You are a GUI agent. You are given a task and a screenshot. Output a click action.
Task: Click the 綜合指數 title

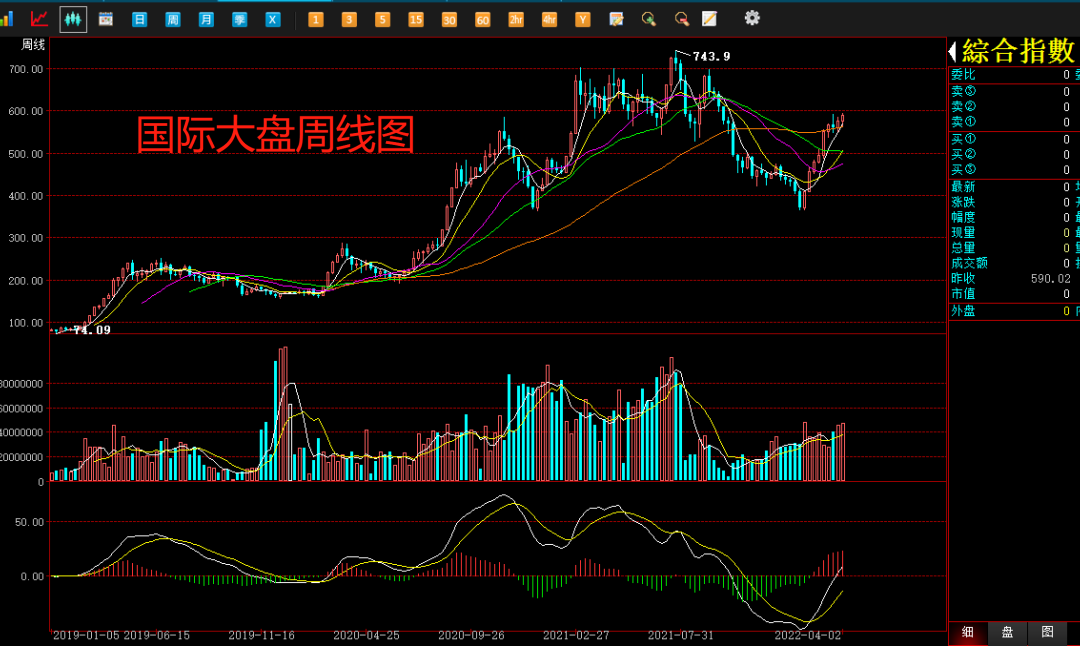coord(1017,51)
